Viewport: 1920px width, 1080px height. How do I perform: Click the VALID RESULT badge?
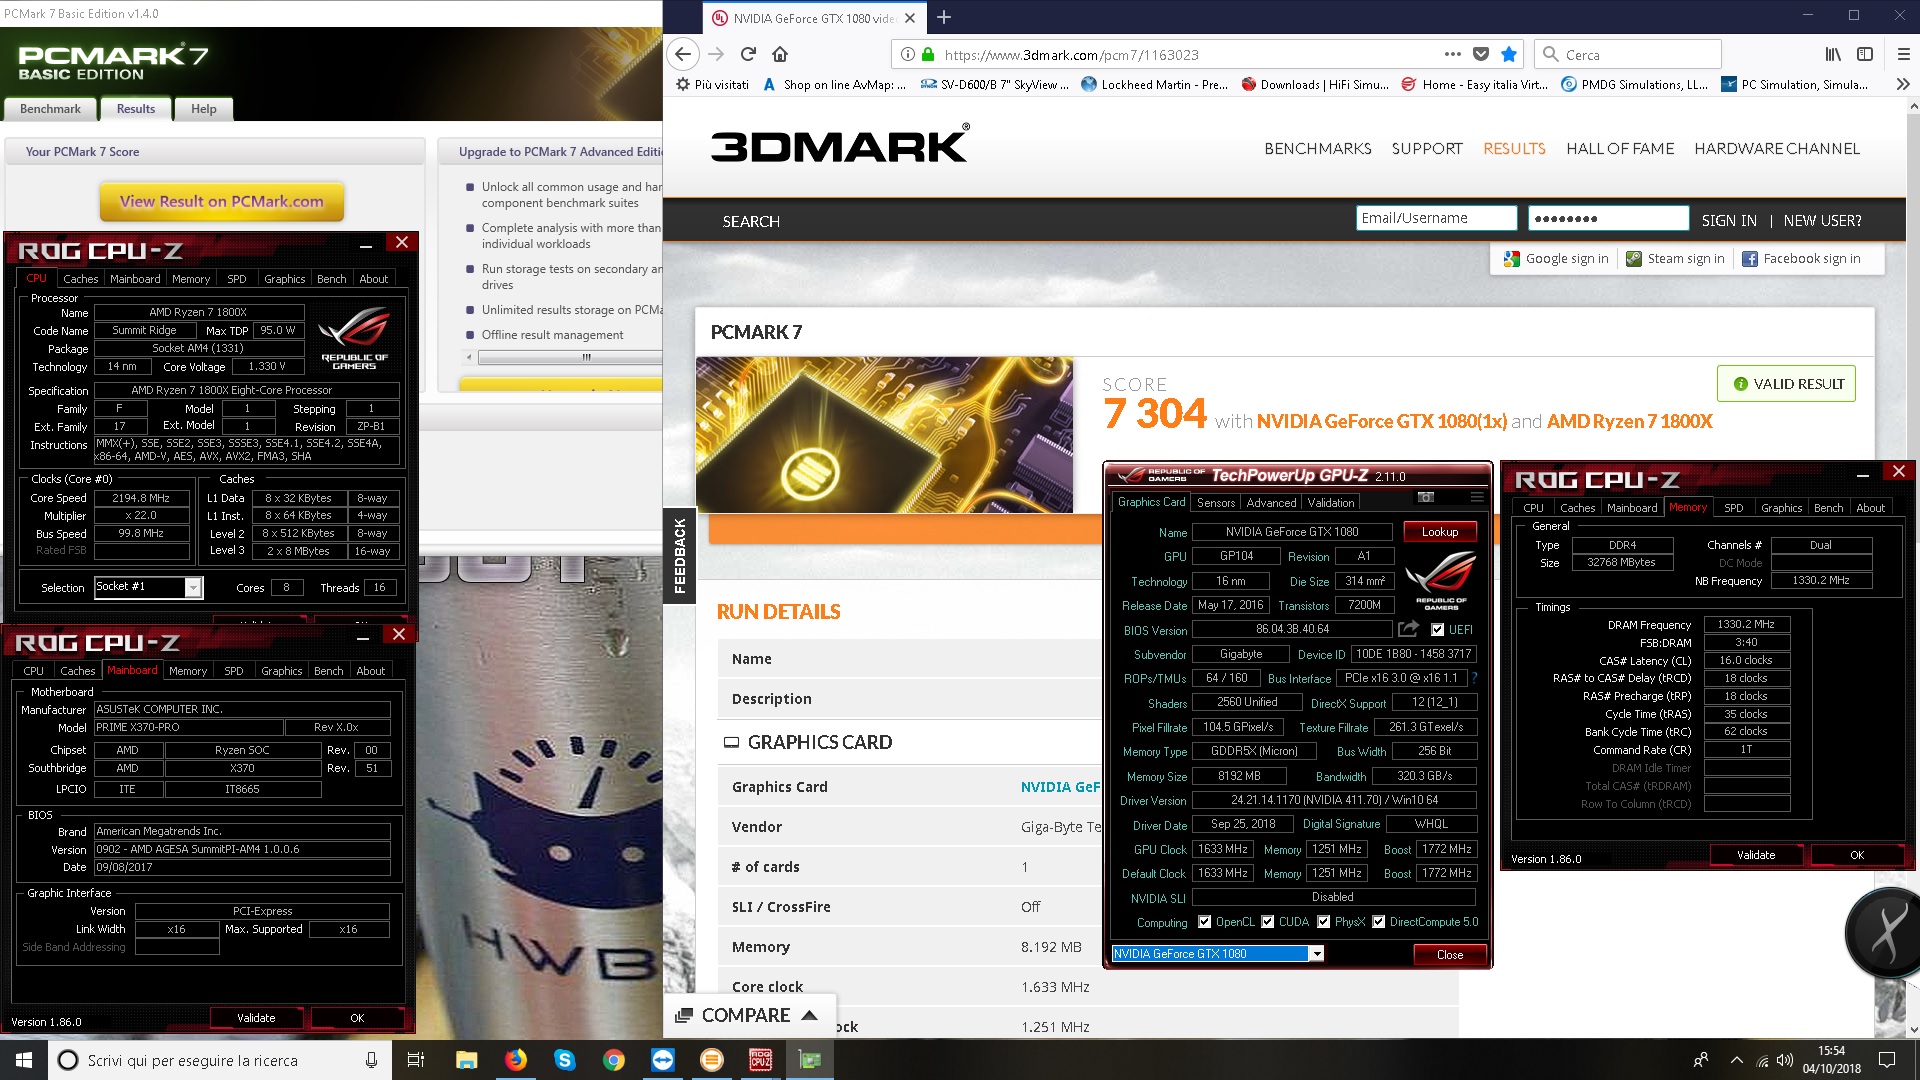click(x=1787, y=384)
